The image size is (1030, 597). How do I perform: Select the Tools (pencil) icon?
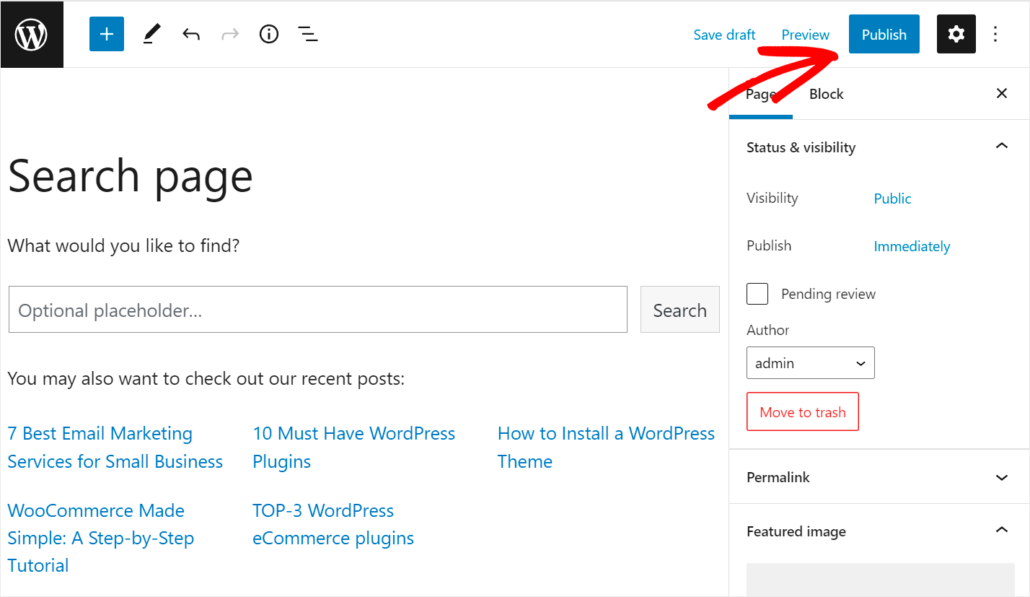151,33
